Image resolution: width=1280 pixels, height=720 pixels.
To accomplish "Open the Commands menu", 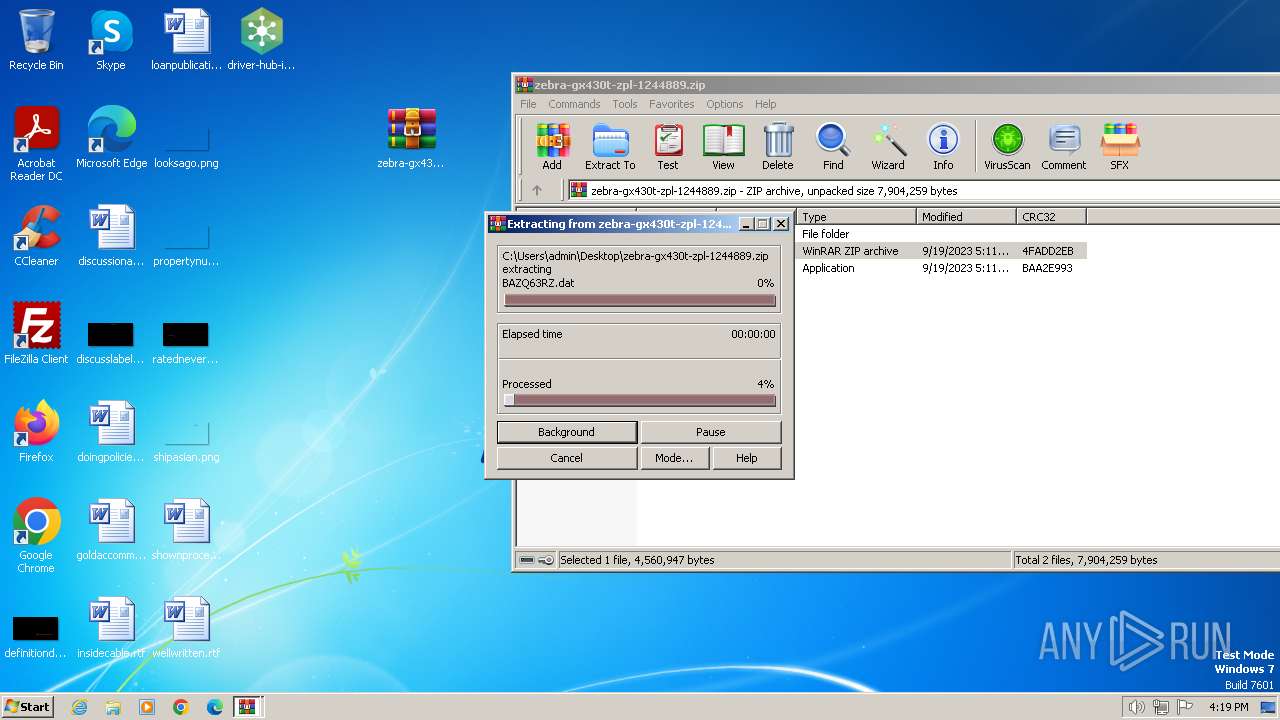I will click(x=574, y=104).
